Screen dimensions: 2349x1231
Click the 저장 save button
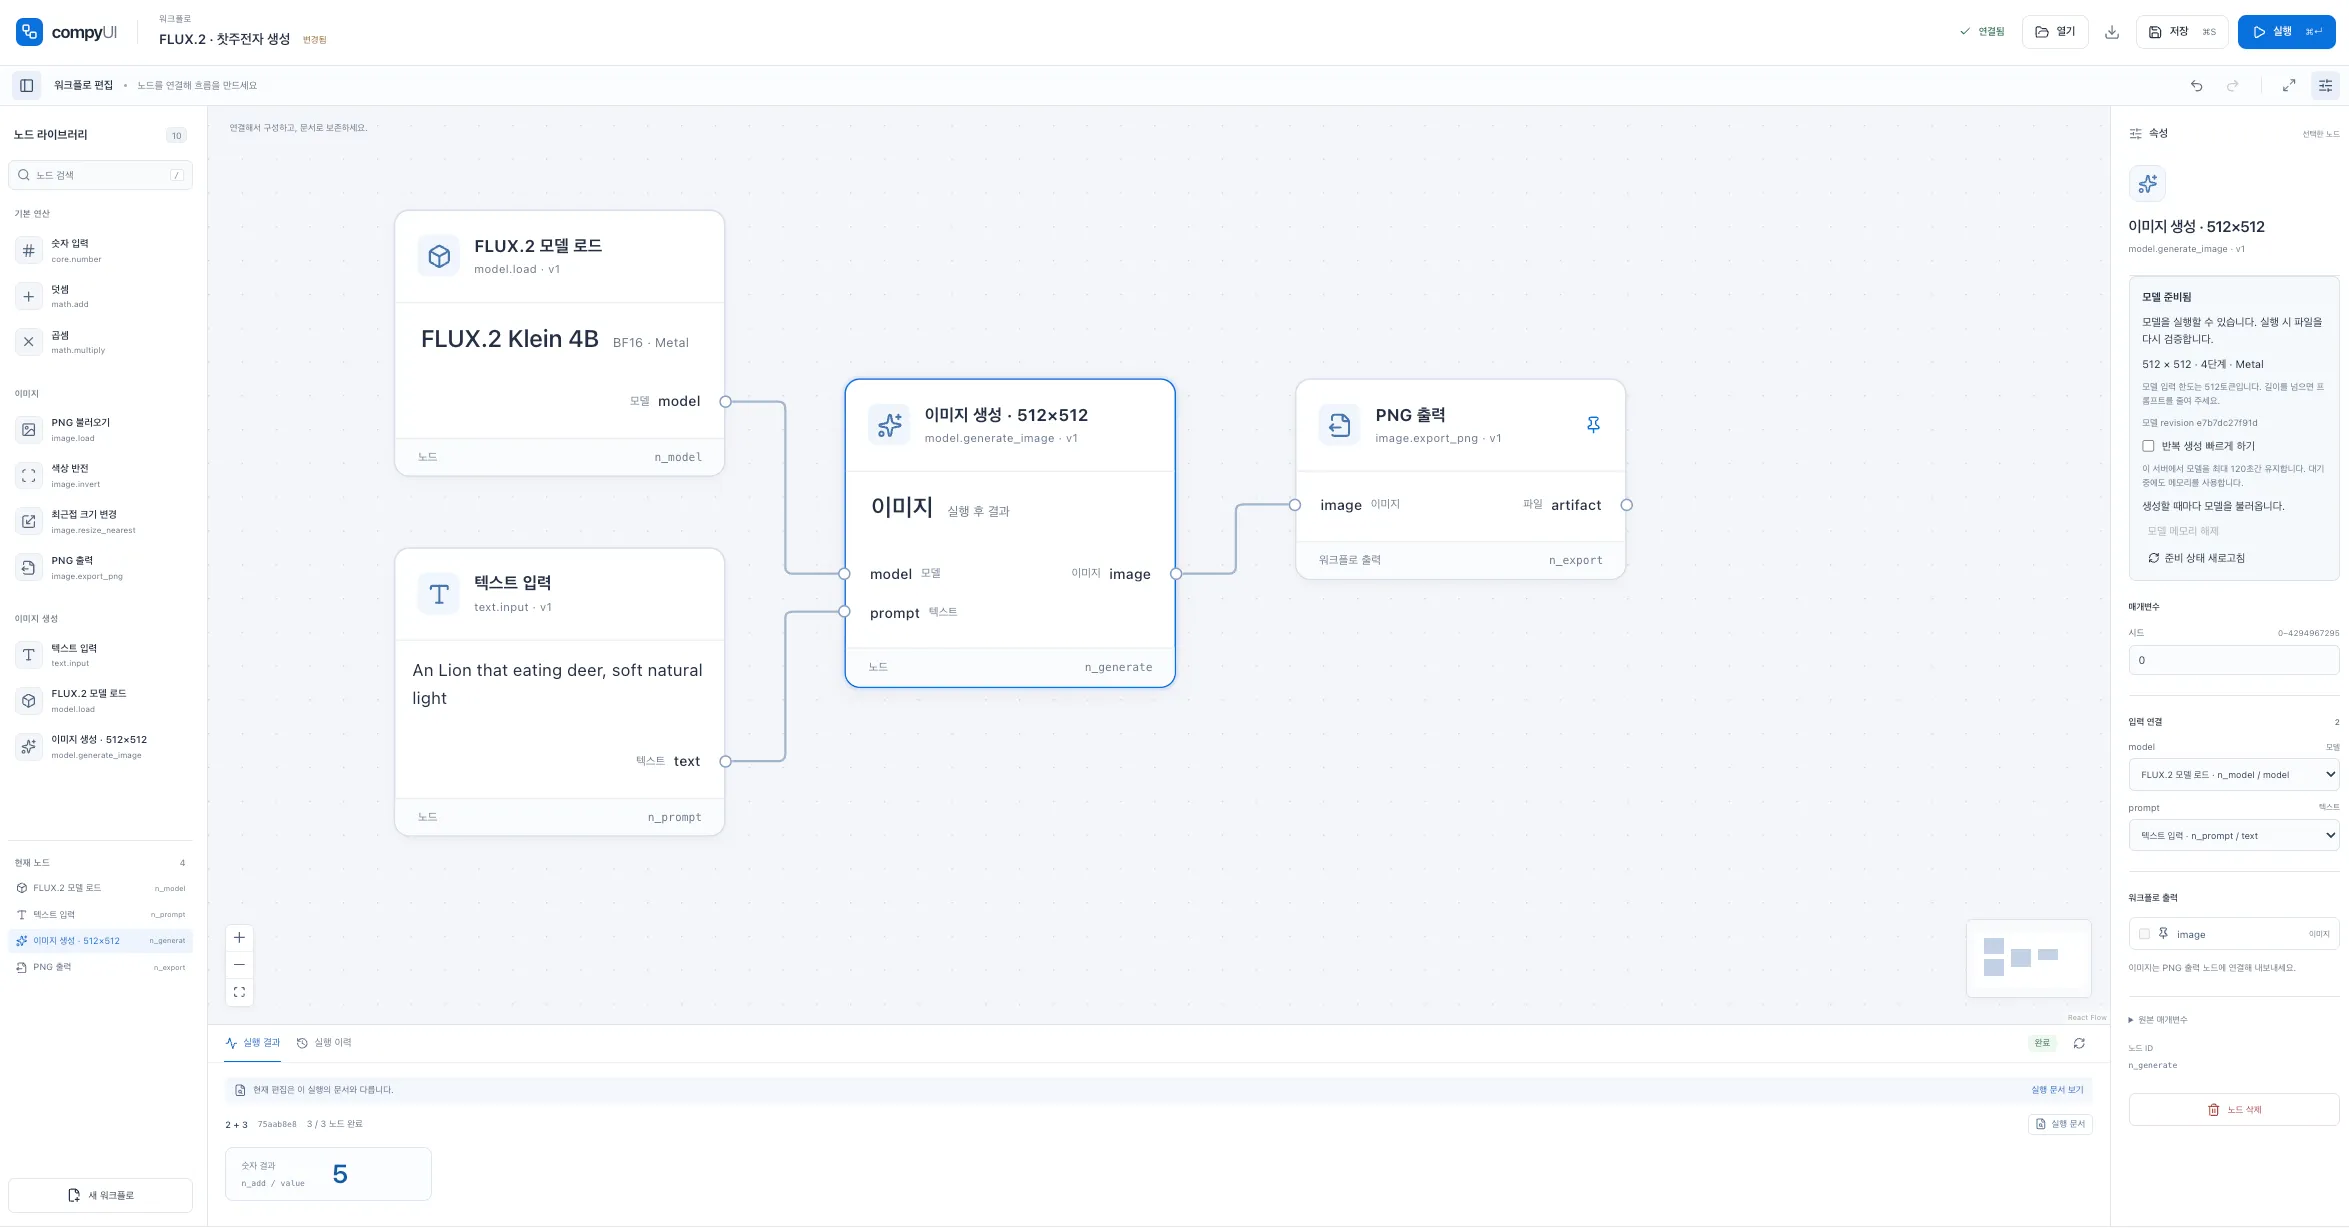(x=2181, y=32)
